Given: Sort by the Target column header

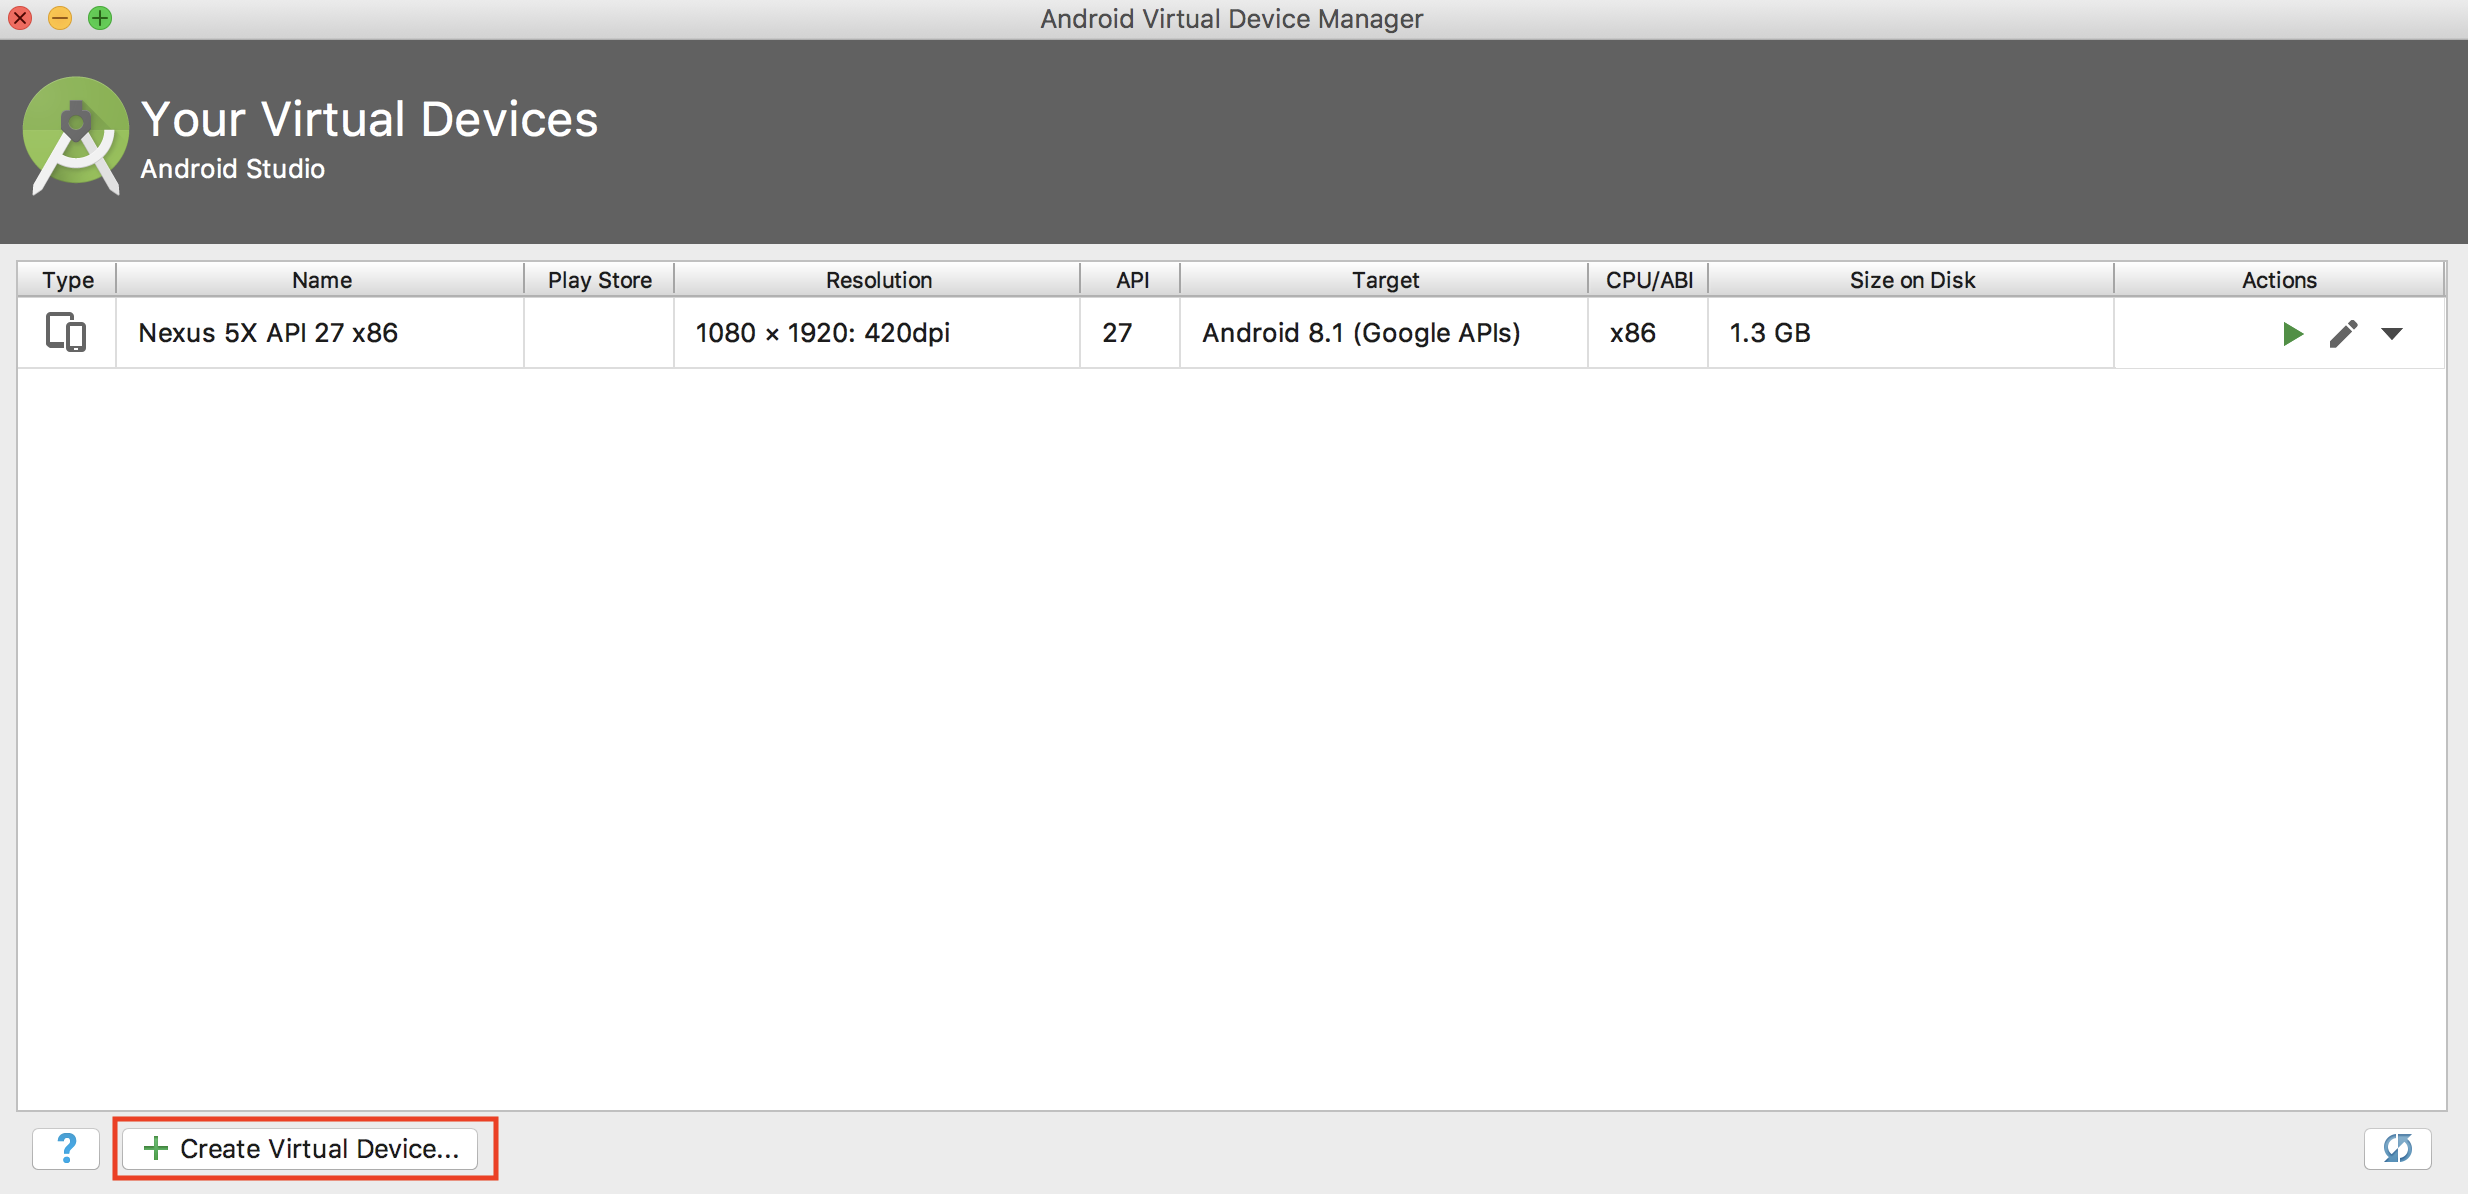Looking at the screenshot, I should tap(1385, 280).
